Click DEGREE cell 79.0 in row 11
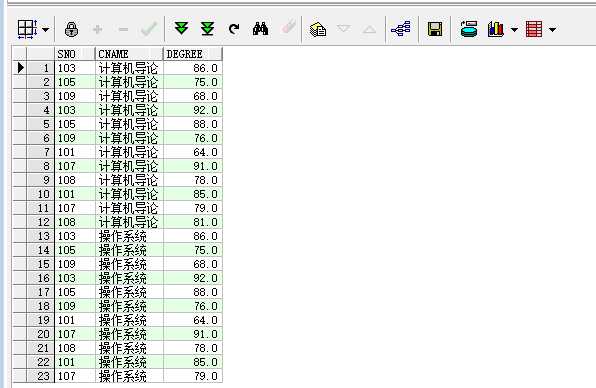 coord(193,208)
